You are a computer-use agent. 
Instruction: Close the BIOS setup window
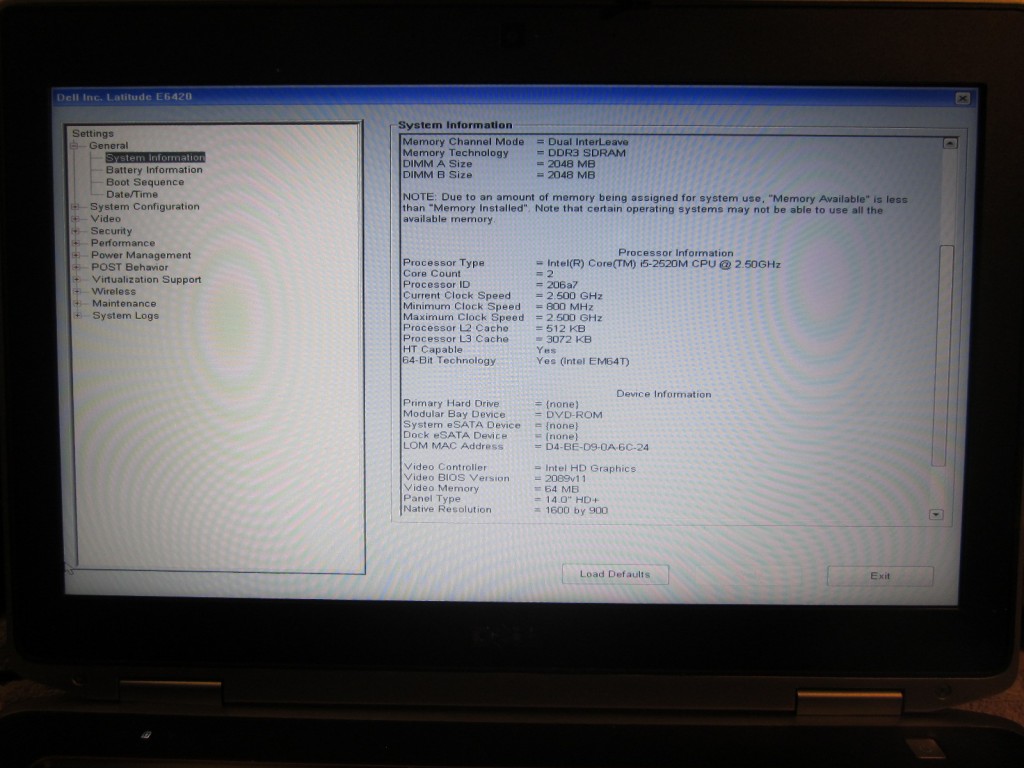(x=962, y=98)
